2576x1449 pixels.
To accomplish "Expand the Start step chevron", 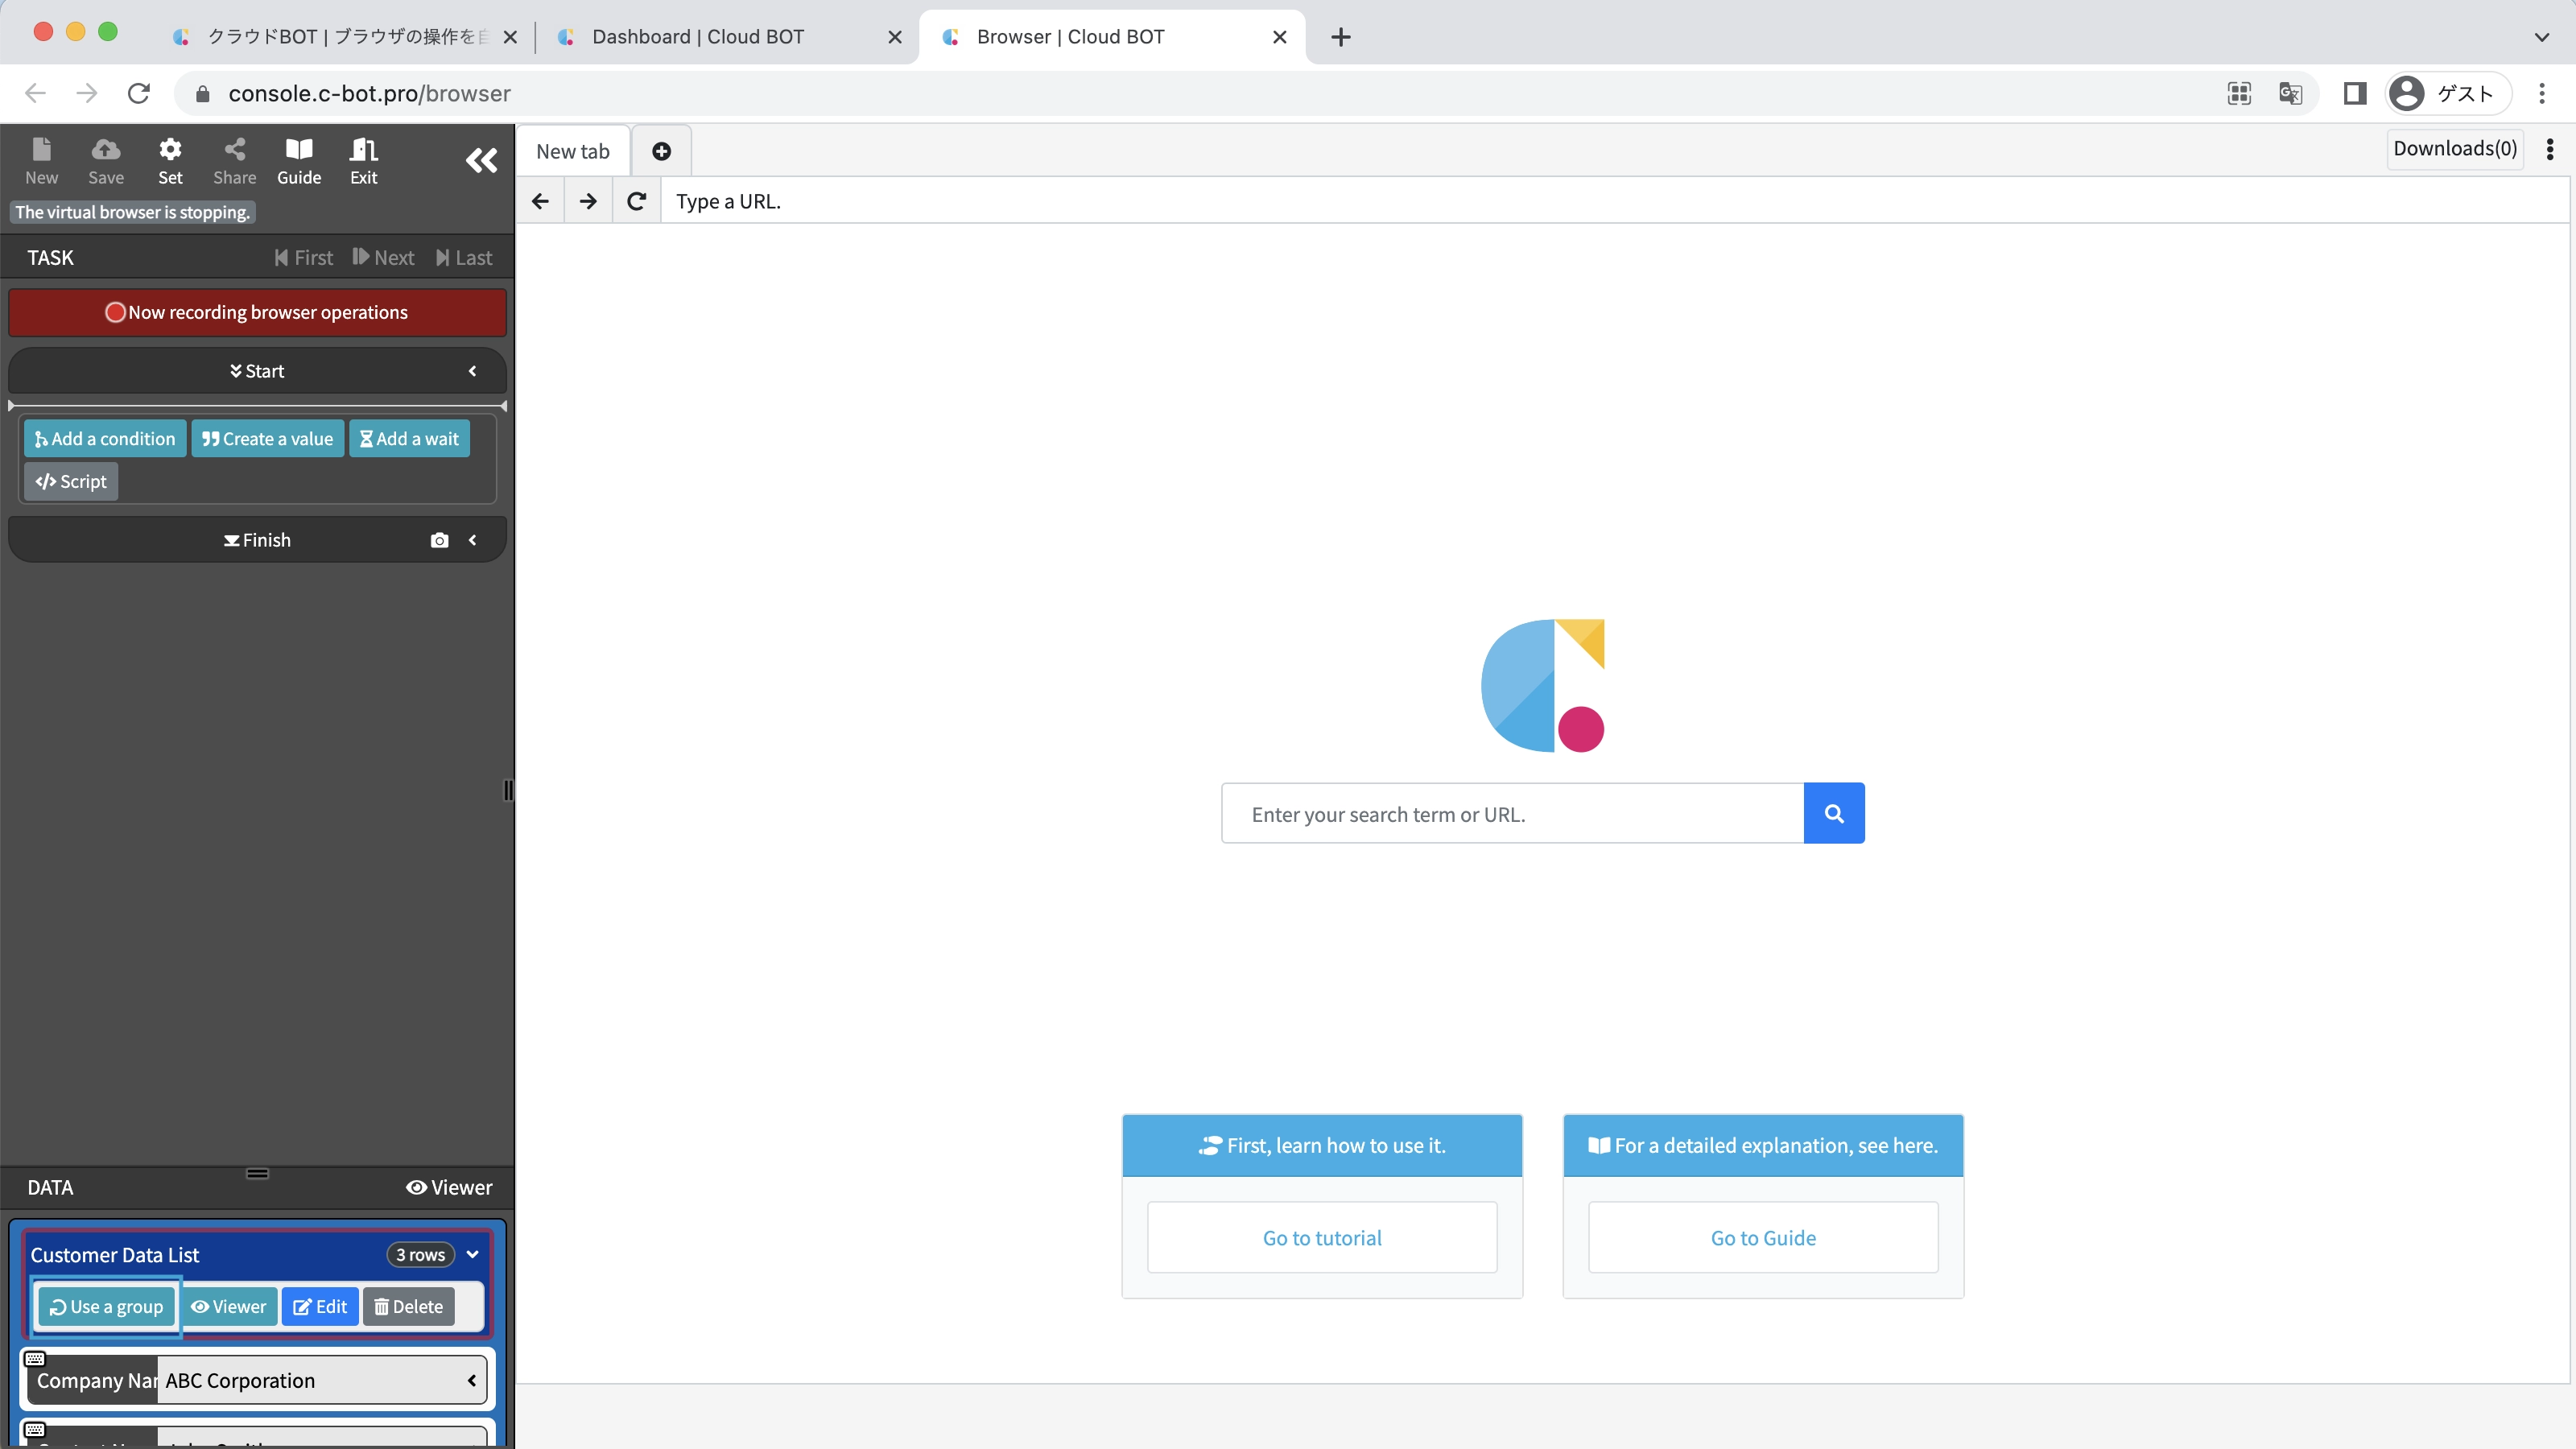I will pyautogui.click(x=472, y=371).
